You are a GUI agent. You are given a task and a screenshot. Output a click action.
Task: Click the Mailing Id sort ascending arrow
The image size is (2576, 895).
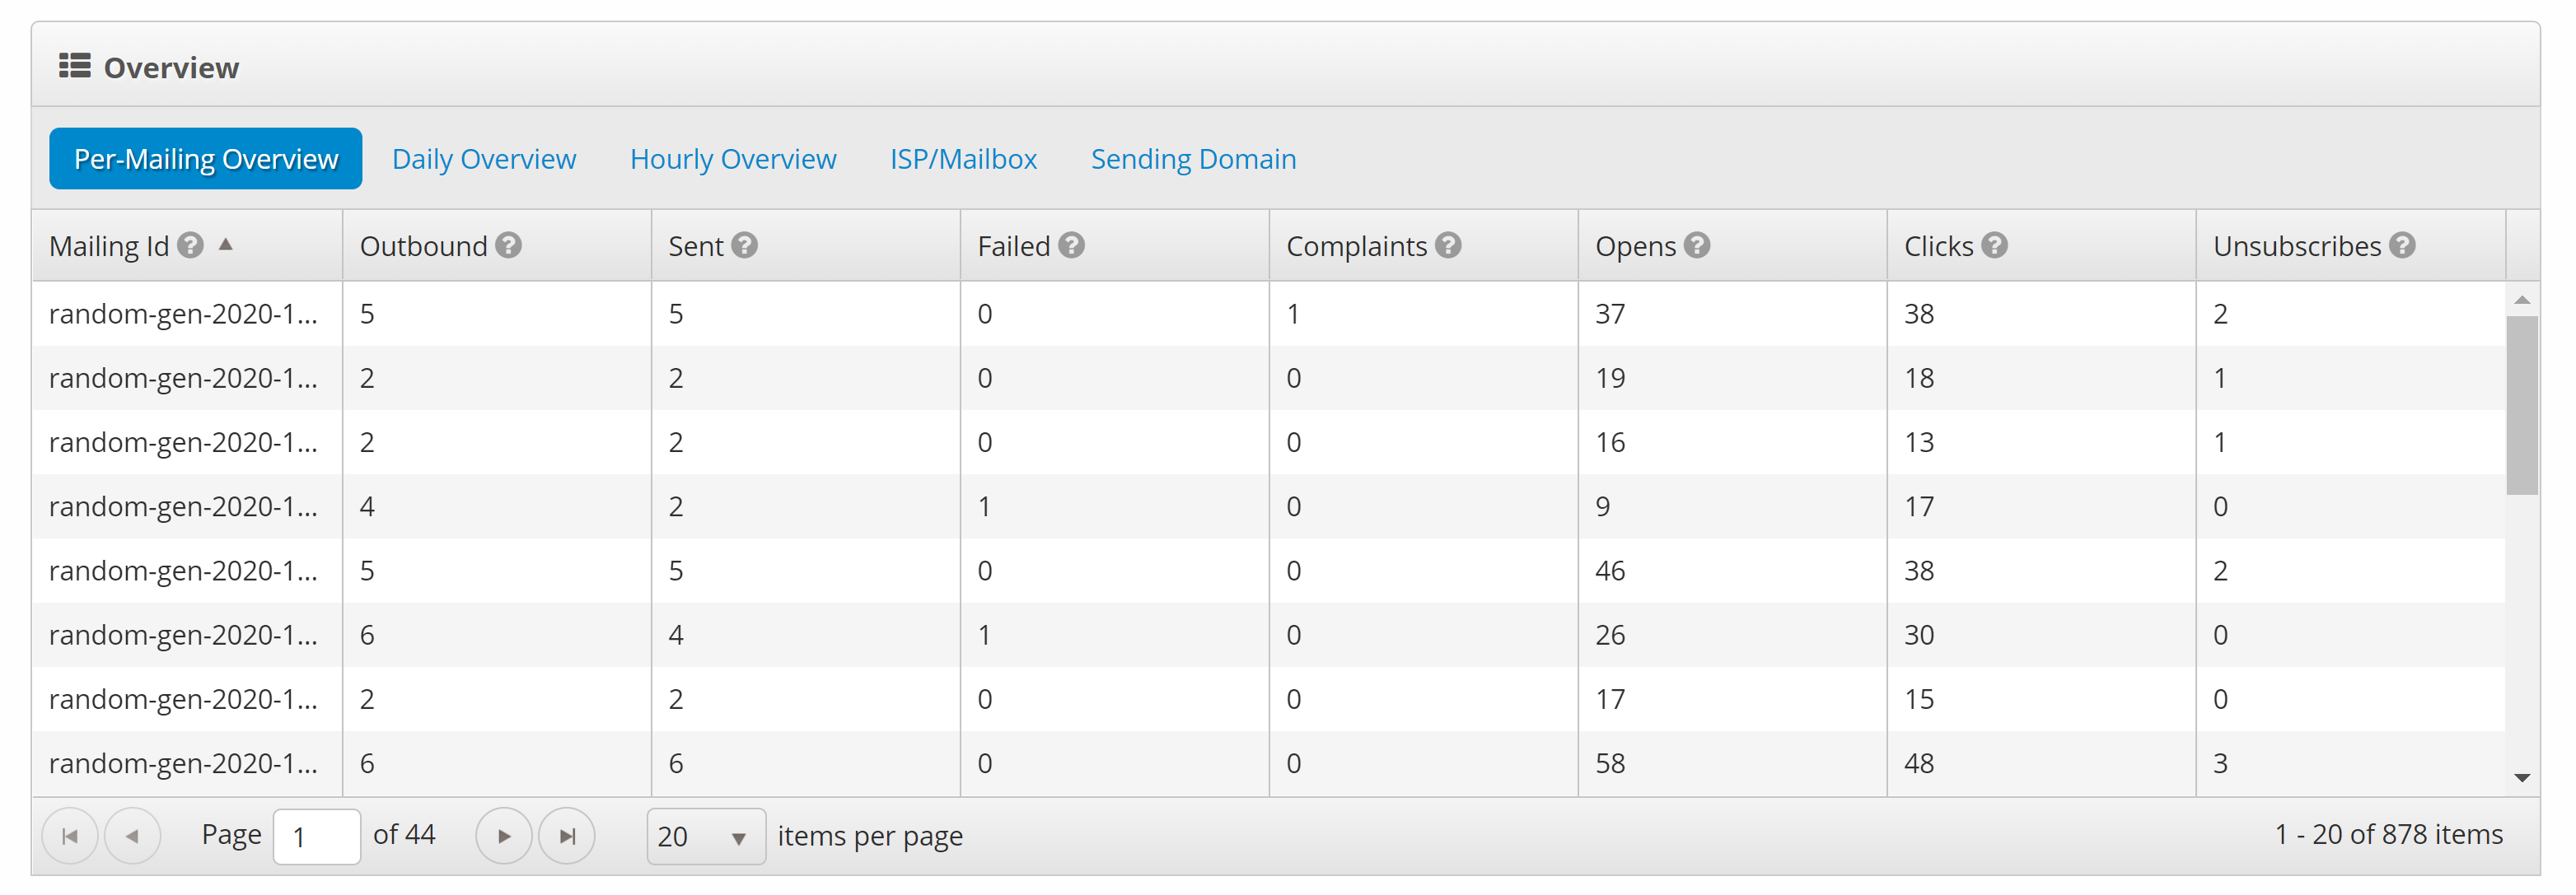[226, 244]
